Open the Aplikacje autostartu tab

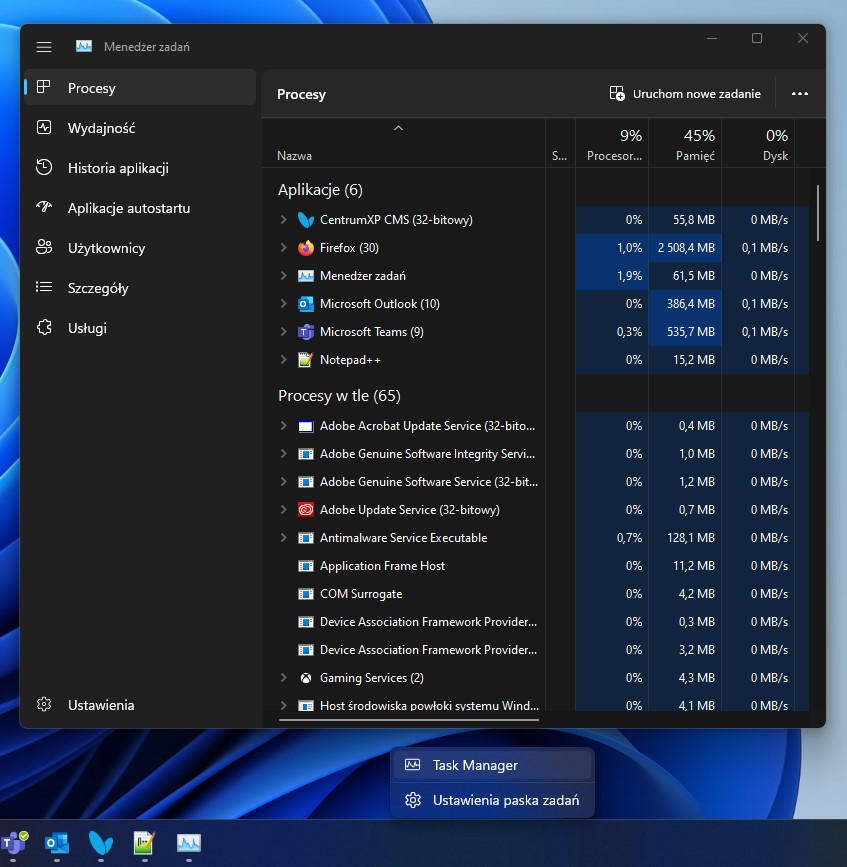(140, 208)
